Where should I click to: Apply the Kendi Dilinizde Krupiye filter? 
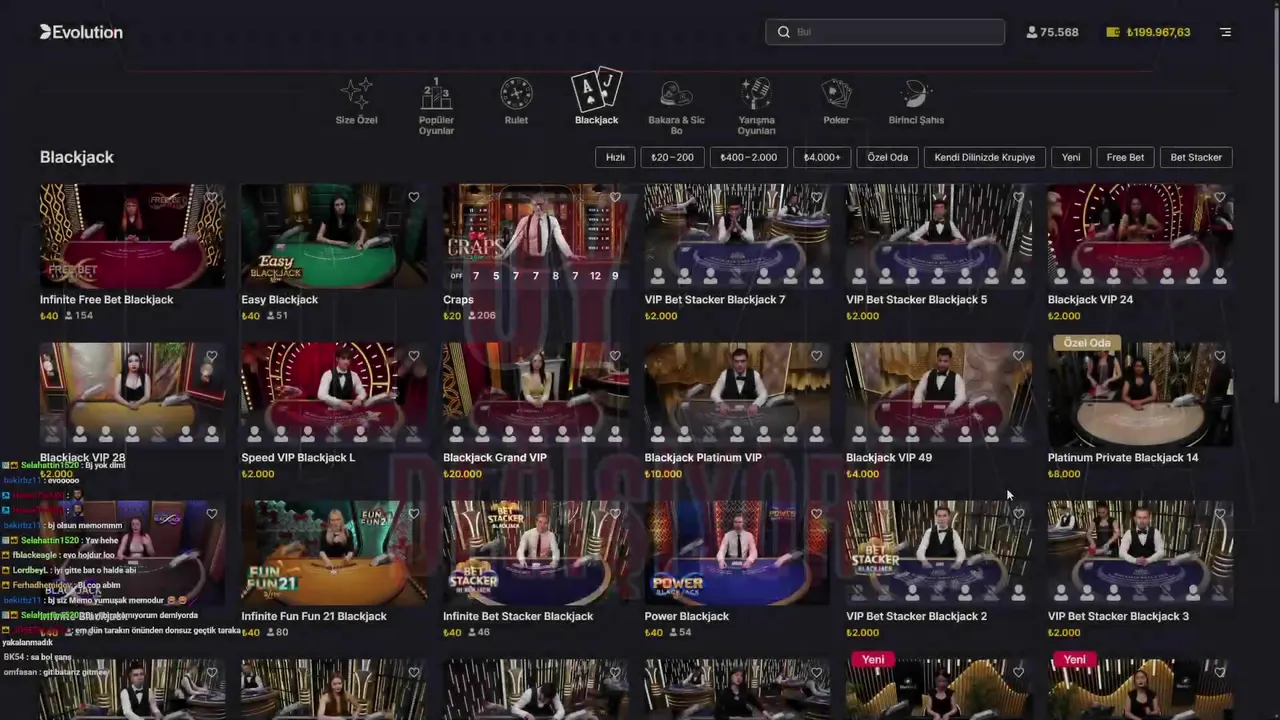tap(985, 157)
